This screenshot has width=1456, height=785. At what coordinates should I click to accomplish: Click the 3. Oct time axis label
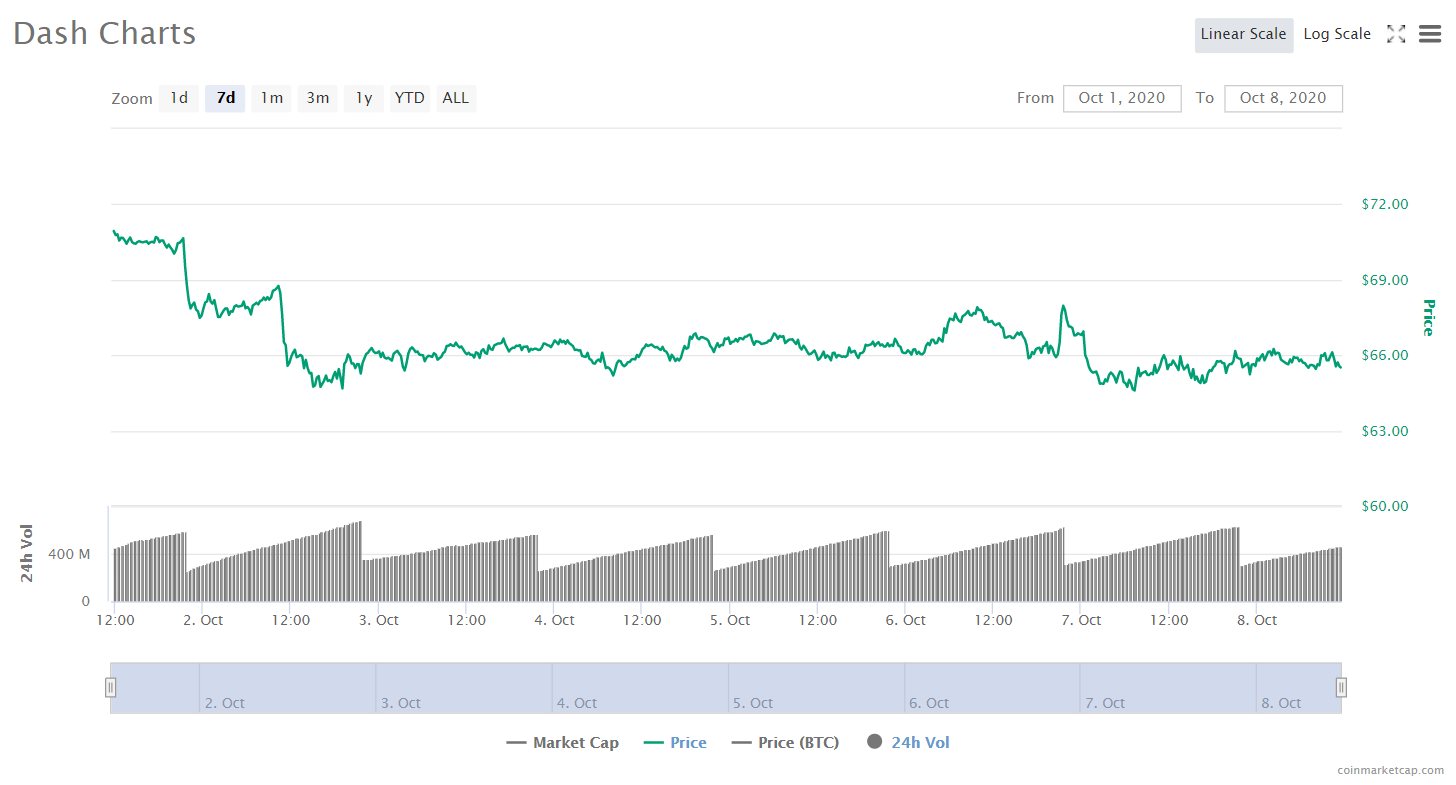coord(379,620)
